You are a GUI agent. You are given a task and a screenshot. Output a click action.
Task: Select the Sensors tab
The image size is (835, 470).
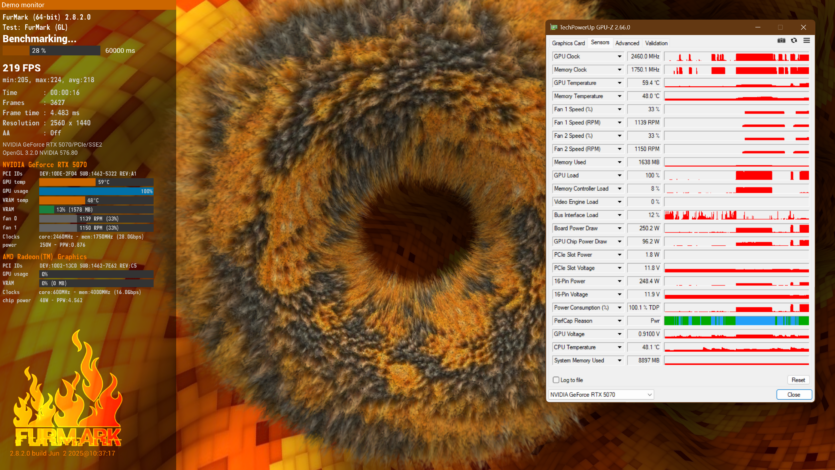pos(600,43)
